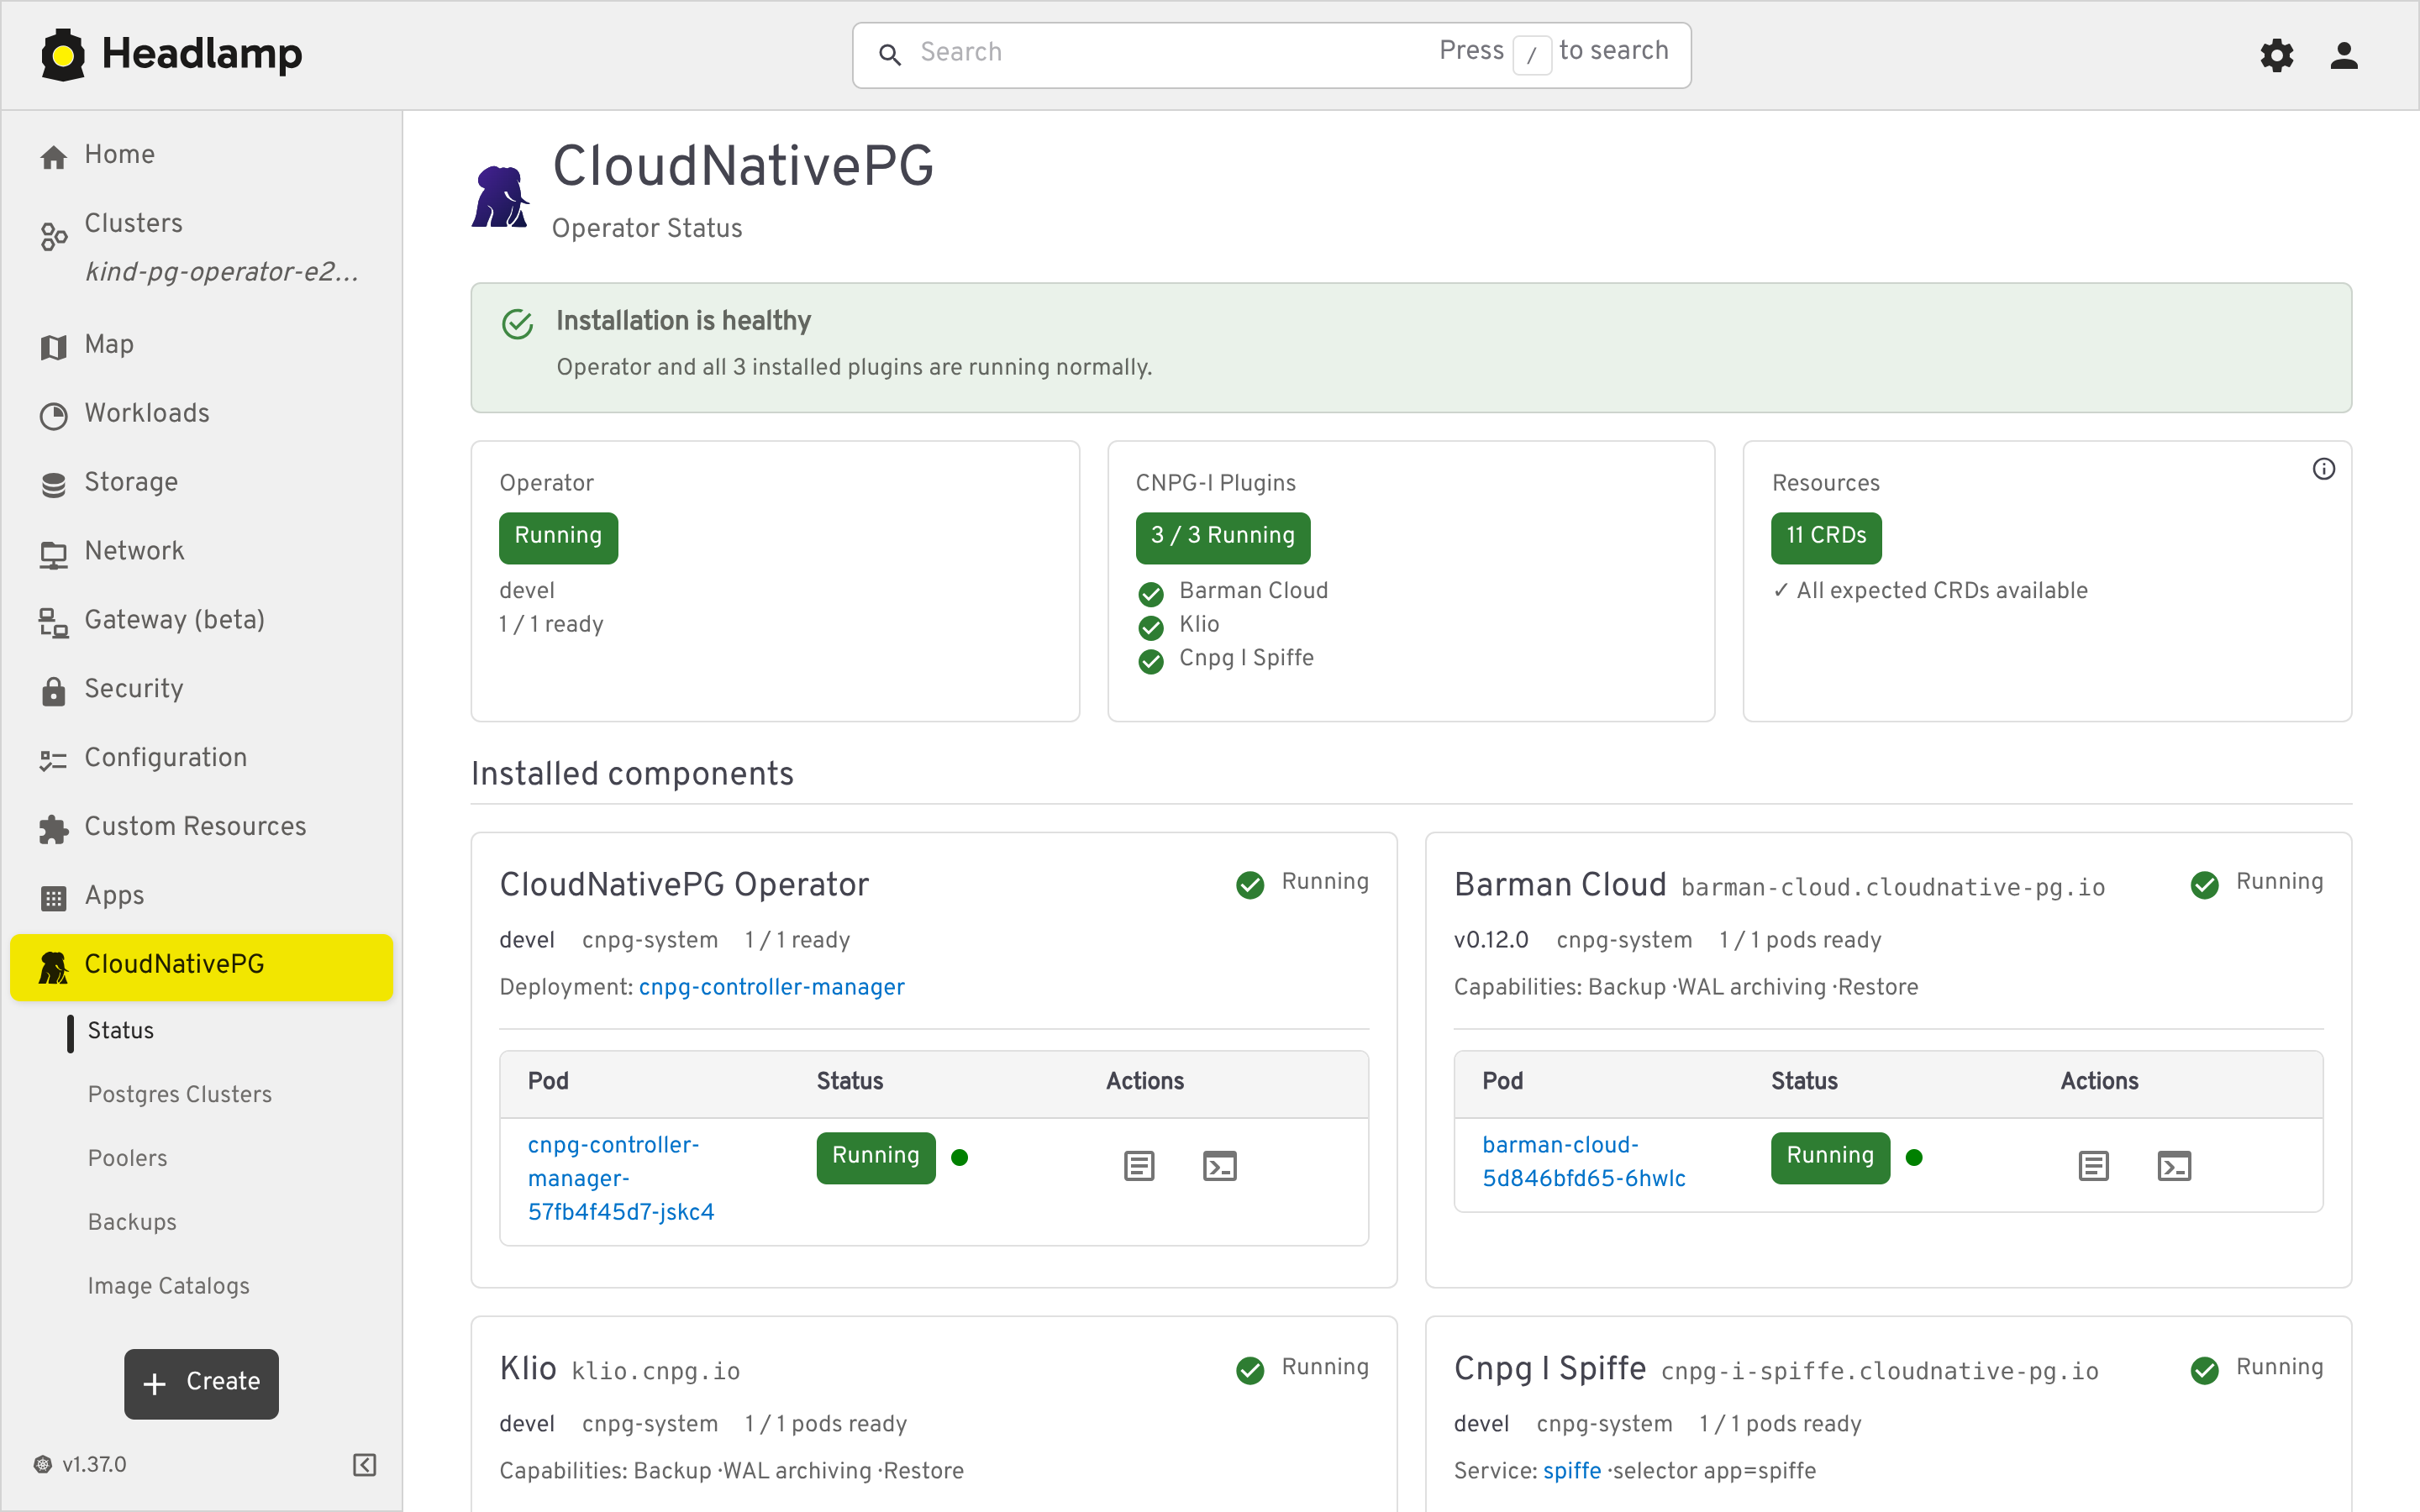Click the Storage sidebar icon

coord(53,484)
